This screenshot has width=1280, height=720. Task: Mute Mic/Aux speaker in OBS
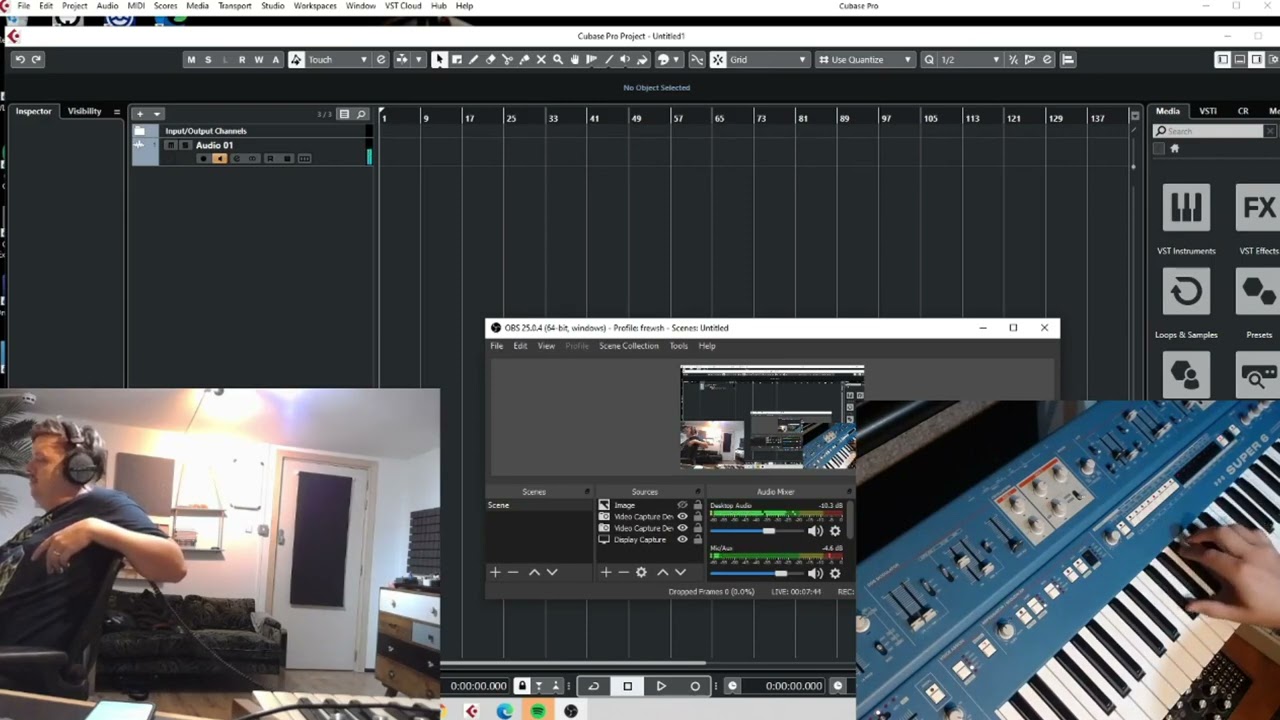pos(815,573)
